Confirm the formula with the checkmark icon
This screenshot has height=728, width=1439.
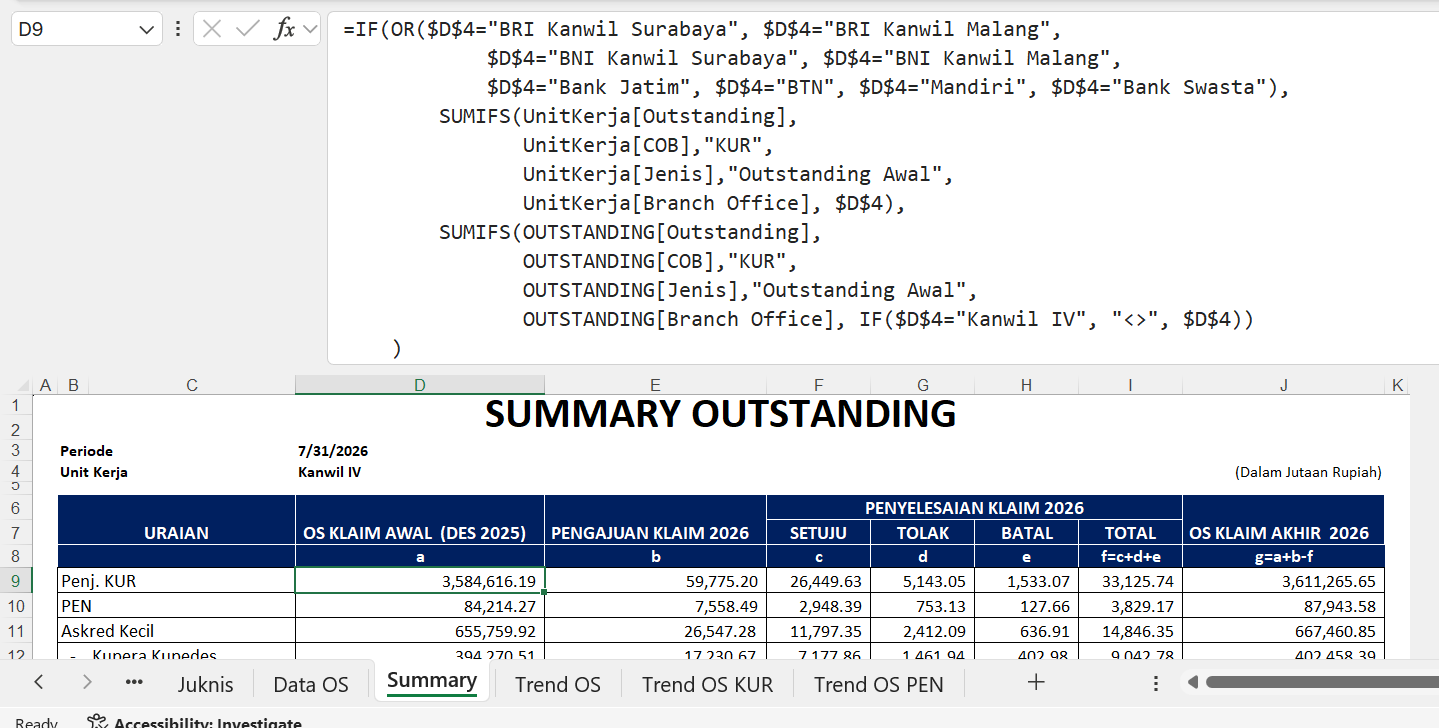click(247, 29)
